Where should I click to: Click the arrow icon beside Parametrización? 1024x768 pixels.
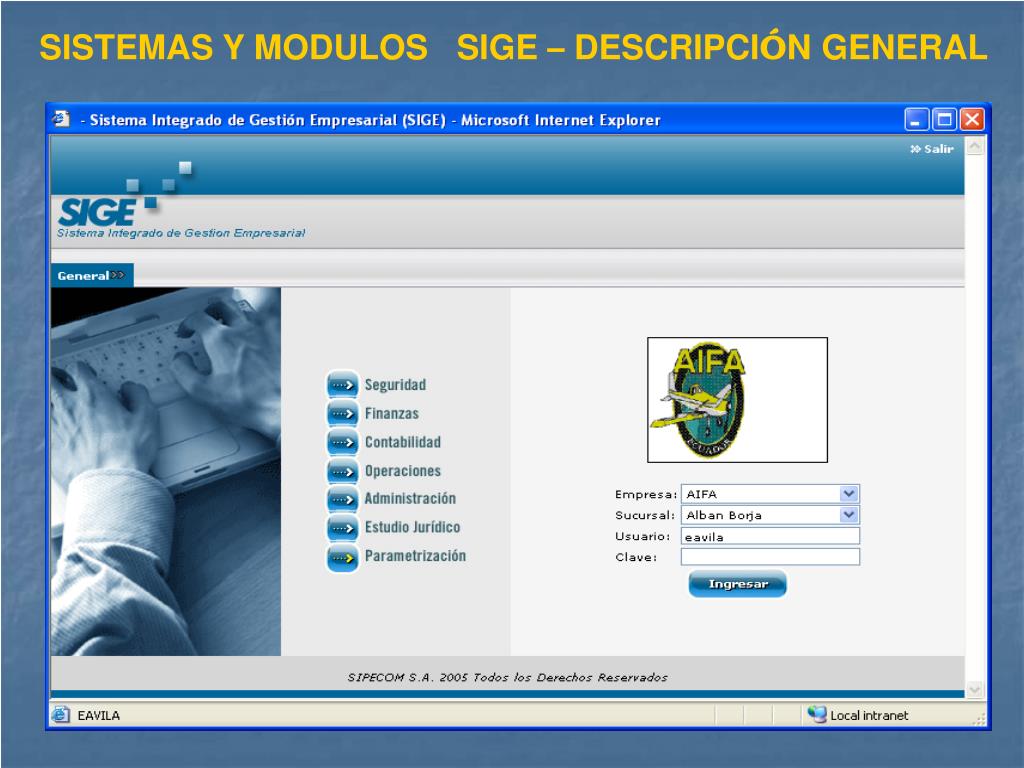pos(342,558)
